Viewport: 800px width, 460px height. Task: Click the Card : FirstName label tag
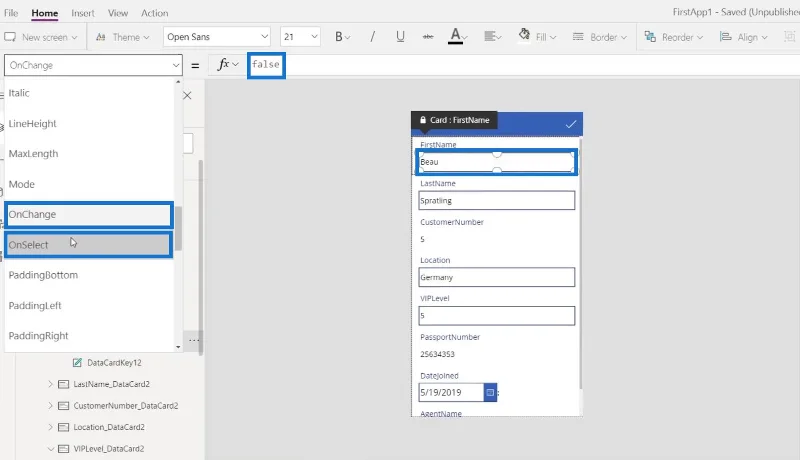454,120
